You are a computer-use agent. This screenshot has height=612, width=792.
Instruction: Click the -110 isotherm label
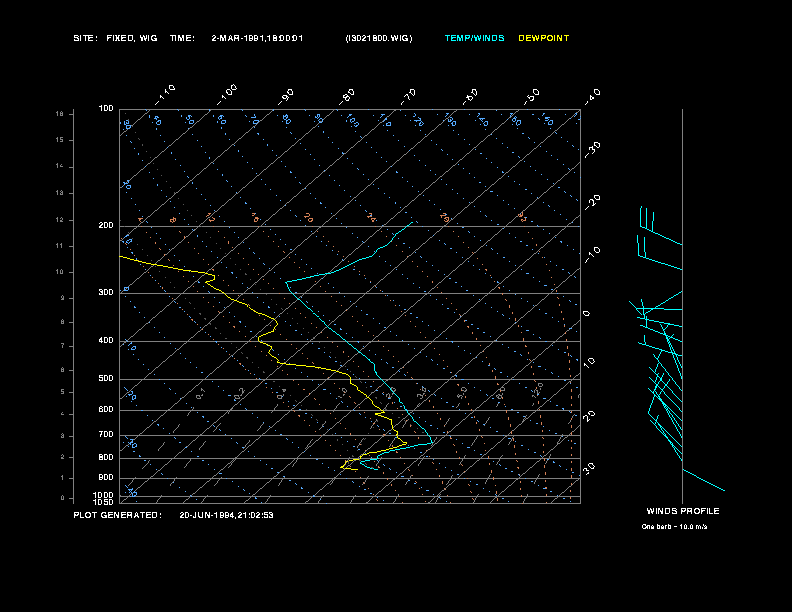pyautogui.click(x=165, y=95)
